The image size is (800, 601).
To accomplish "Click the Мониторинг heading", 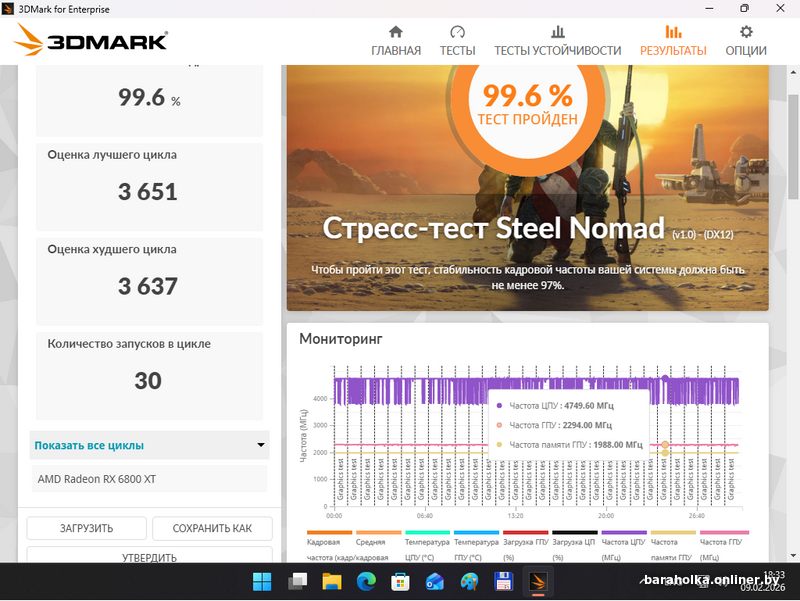I will 341,339.
